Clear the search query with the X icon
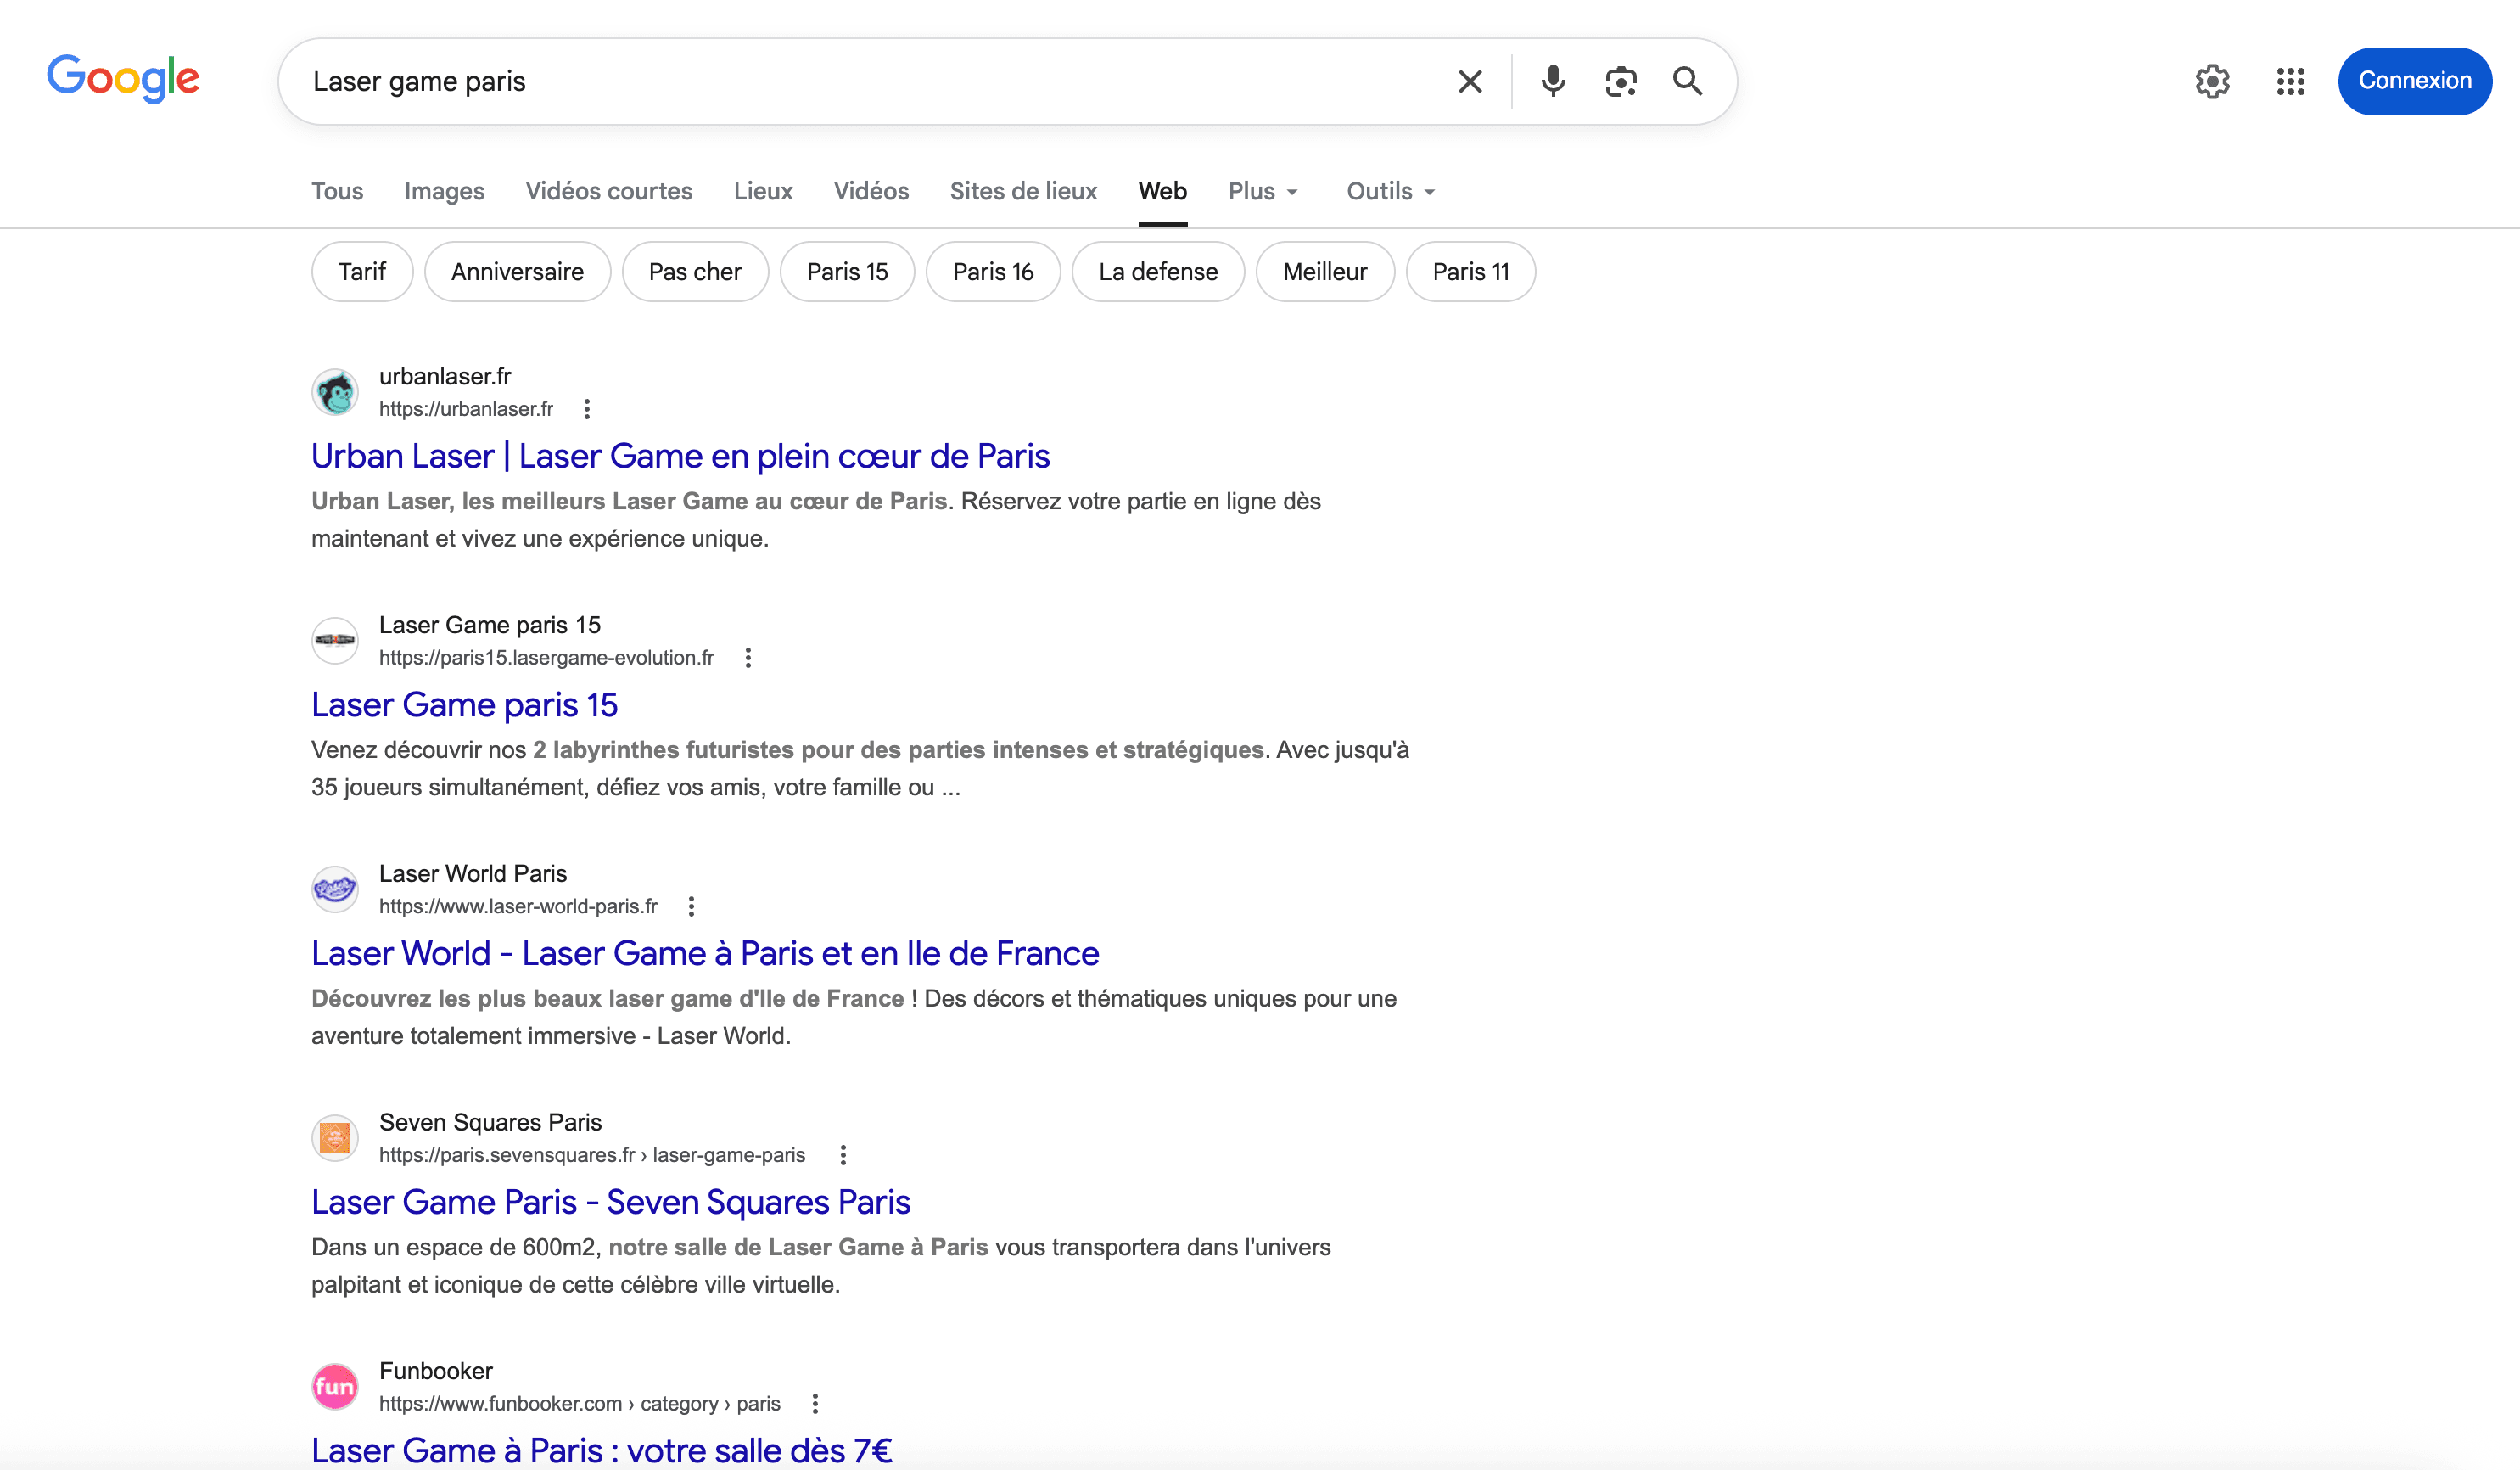This screenshot has width=2520, height=1470. coord(1469,81)
